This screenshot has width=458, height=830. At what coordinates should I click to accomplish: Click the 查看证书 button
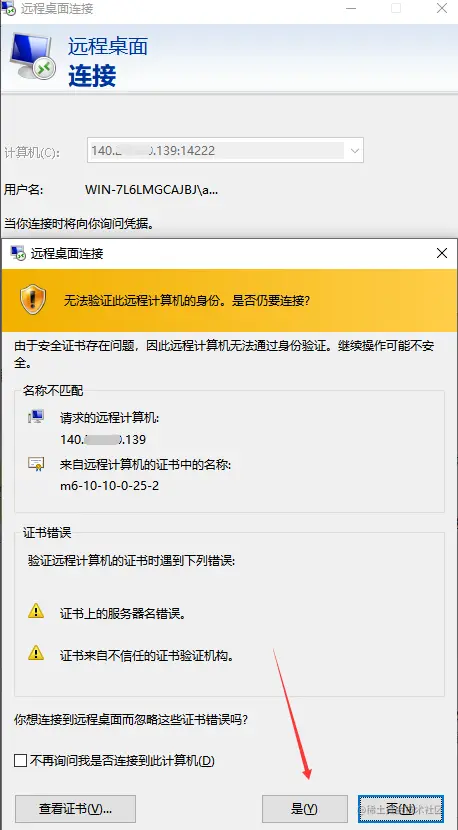[75, 808]
